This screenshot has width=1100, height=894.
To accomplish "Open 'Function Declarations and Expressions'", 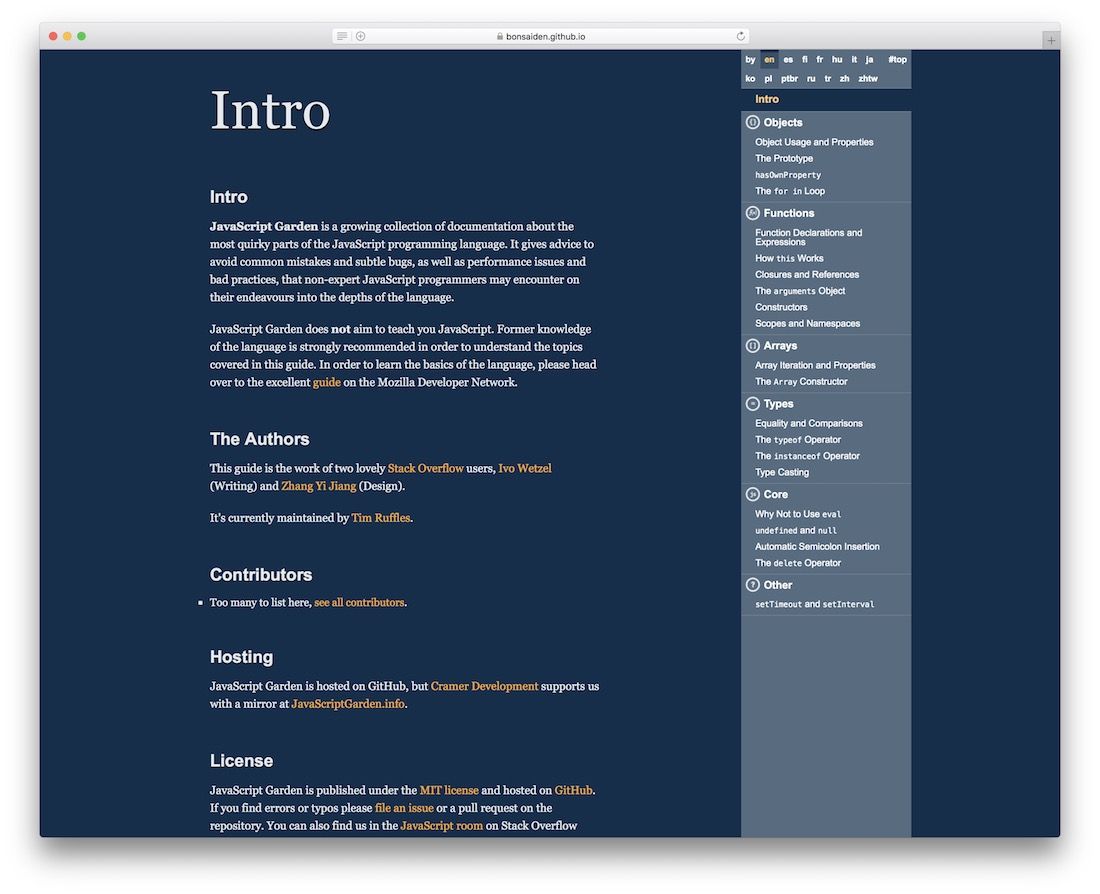I will [x=808, y=237].
